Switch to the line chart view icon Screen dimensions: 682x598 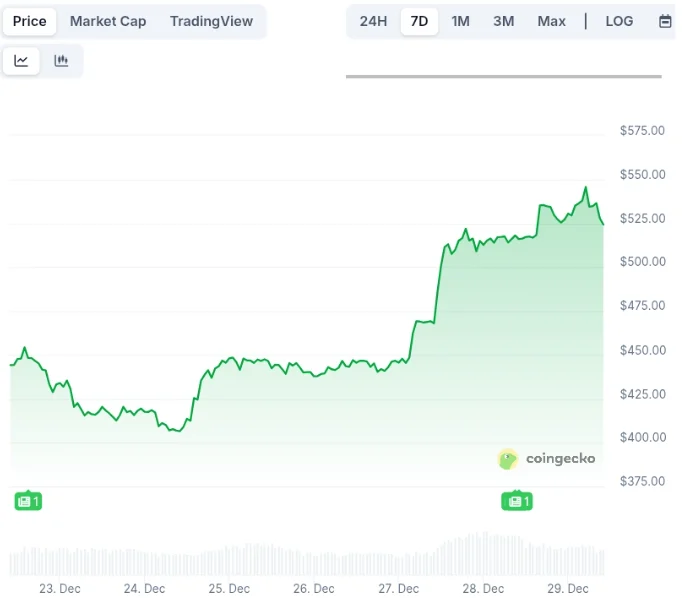(x=21, y=60)
